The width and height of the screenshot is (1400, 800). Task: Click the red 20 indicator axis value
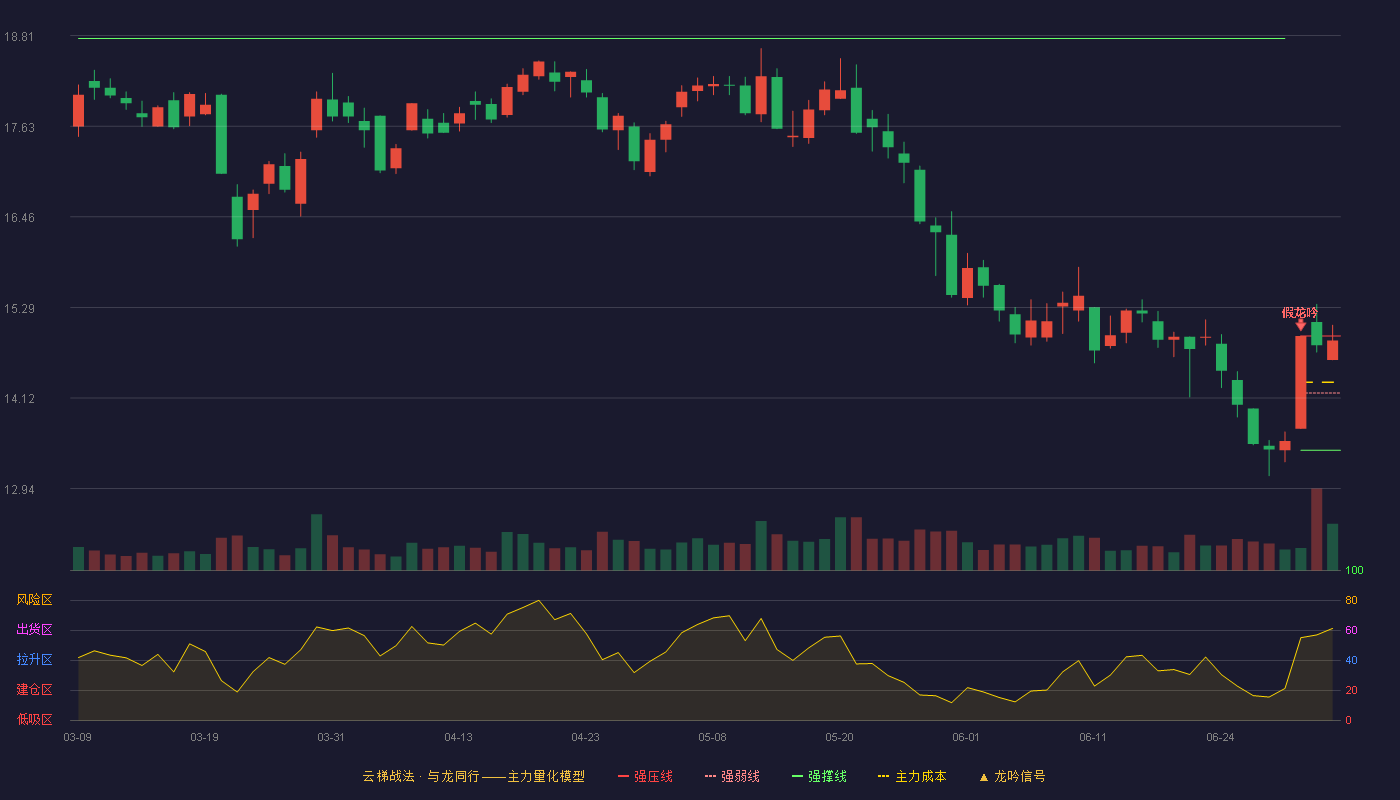coord(1351,690)
